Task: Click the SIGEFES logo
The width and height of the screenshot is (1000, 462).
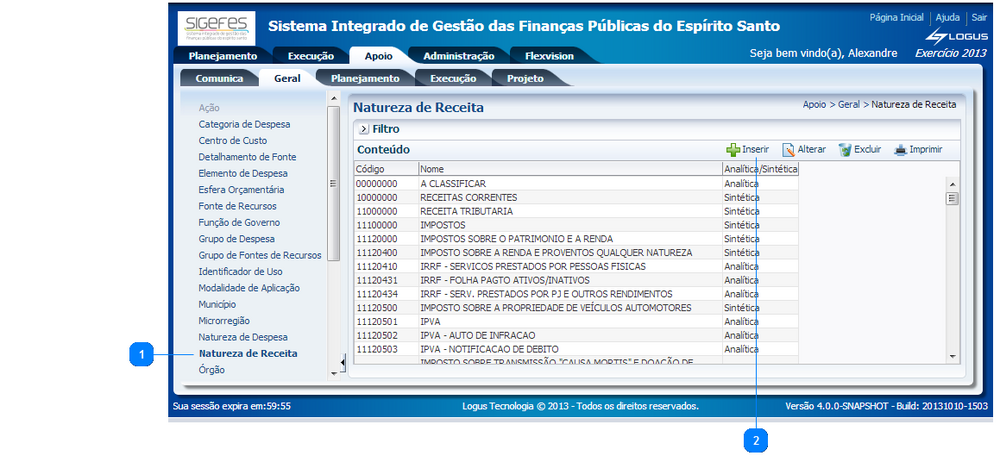Action: pos(216,27)
